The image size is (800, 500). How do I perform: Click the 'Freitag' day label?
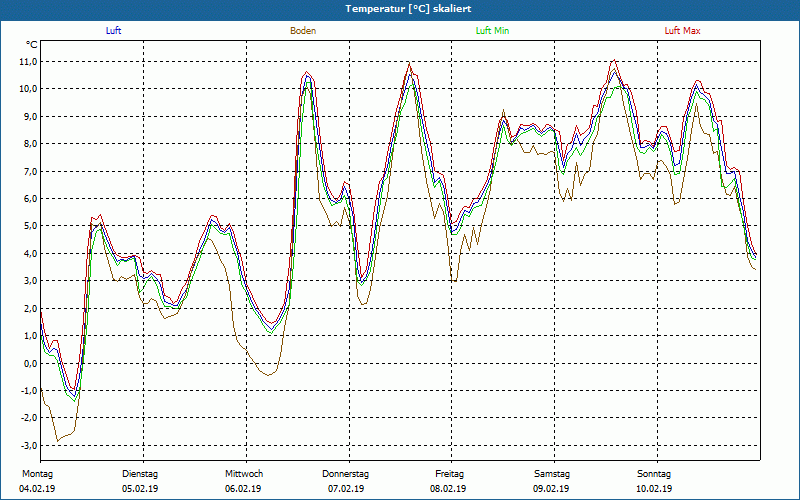(449, 474)
